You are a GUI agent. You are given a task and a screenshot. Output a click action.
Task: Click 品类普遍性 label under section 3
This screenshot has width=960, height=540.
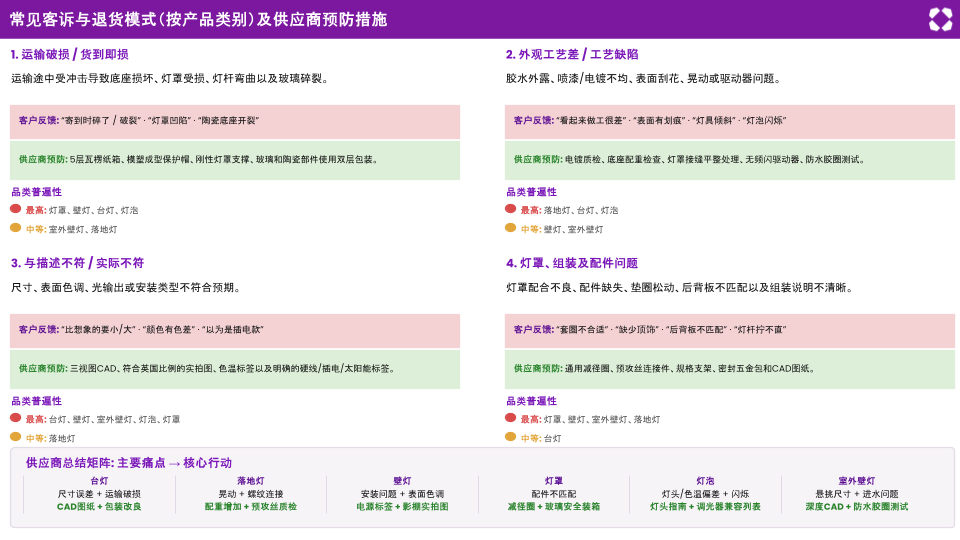(37, 401)
